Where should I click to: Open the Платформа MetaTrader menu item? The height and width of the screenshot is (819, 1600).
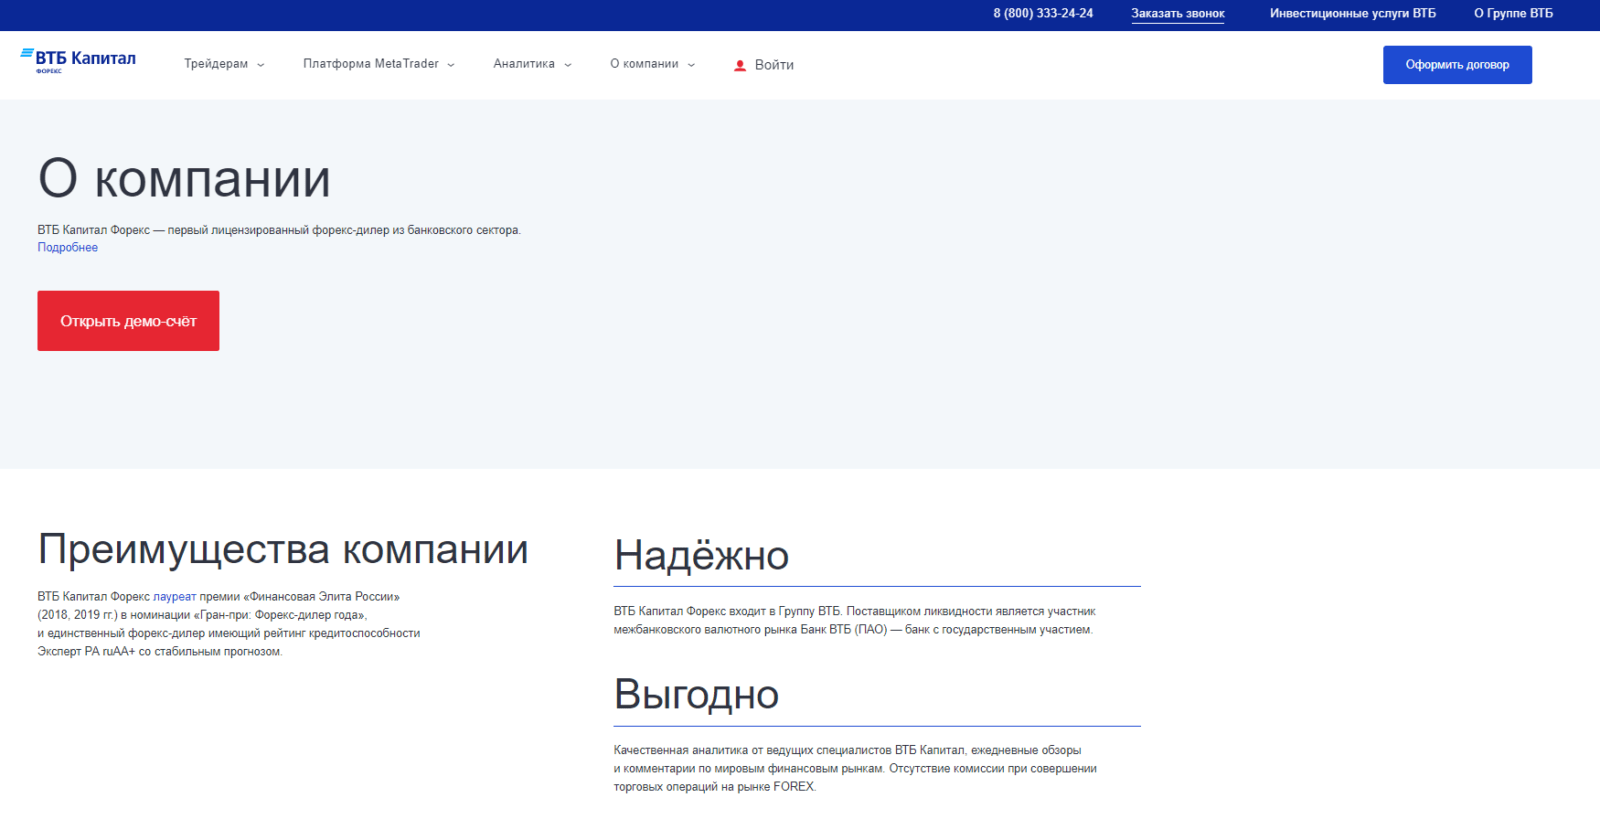[x=371, y=64]
